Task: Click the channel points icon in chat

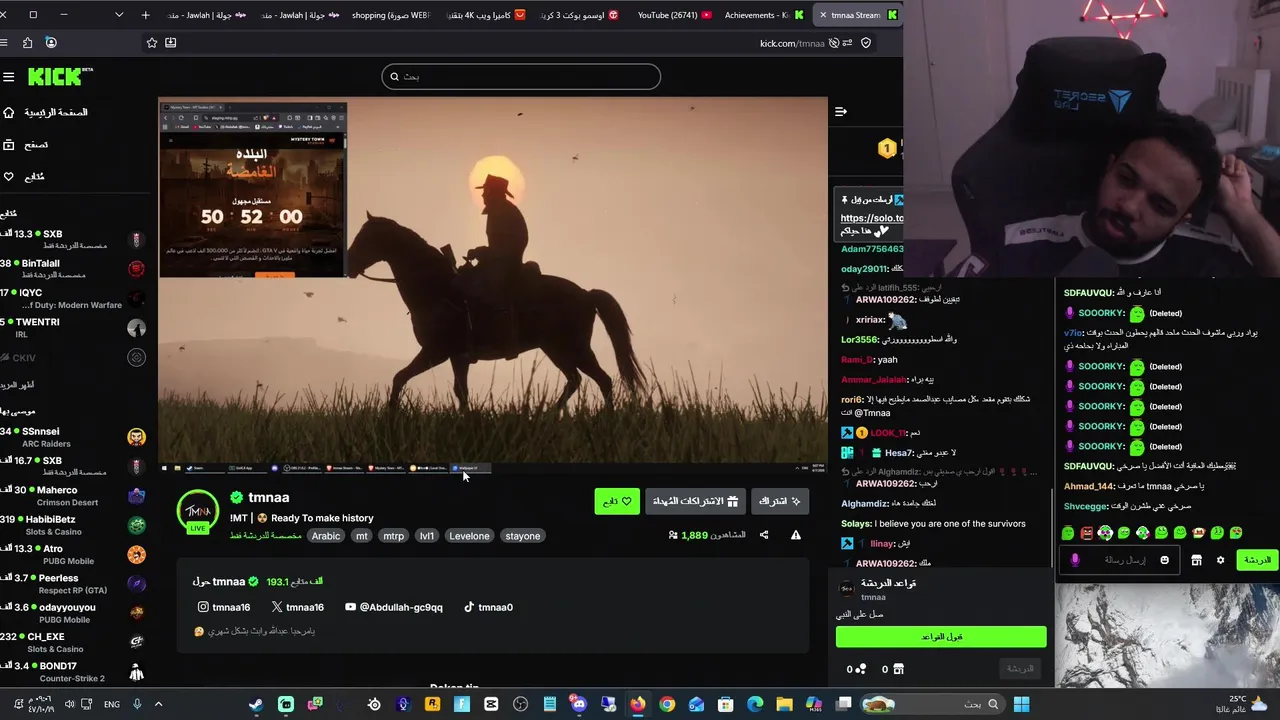Action: click(x=861, y=669)
